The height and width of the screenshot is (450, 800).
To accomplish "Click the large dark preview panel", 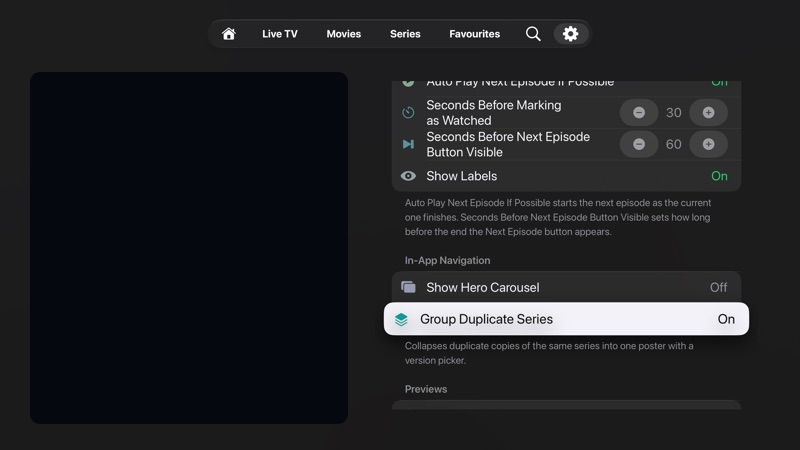I will 189,247.
